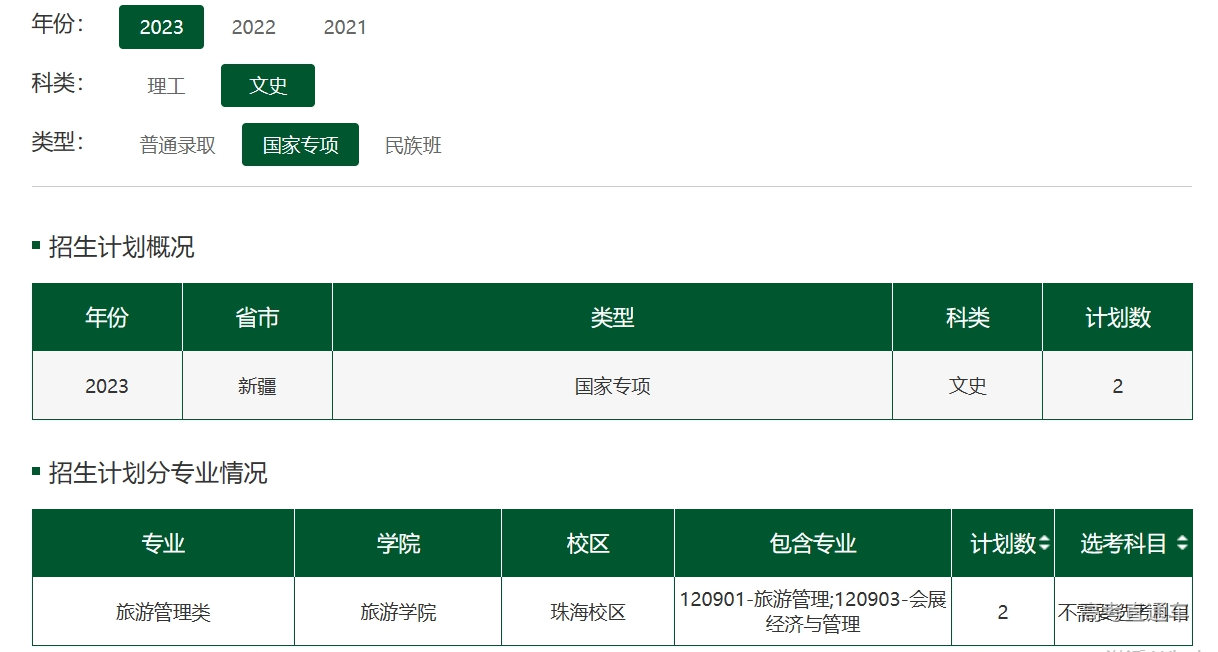Choose the 2021 year option
This screenshot has width=1218, height=652.
[345, 27]
